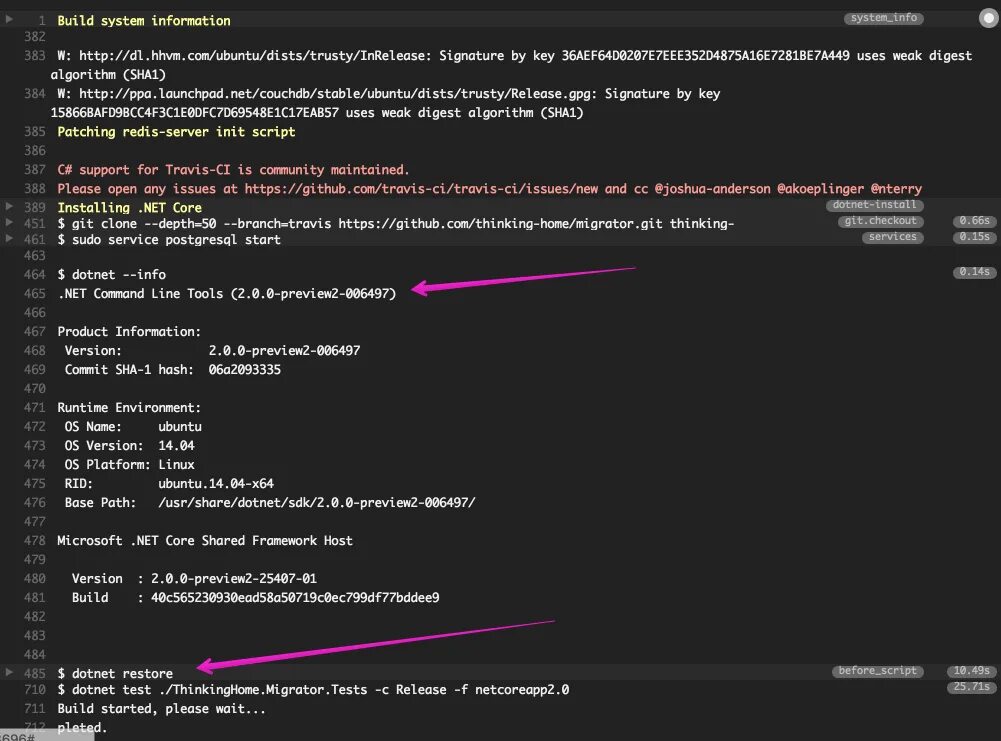Image resolution: width=1001 pixels, height=741 pixels.
Task: Click the 'Version: 2.0.0-preview2-006497' line under Product Information
Action: tap(212, 350)
